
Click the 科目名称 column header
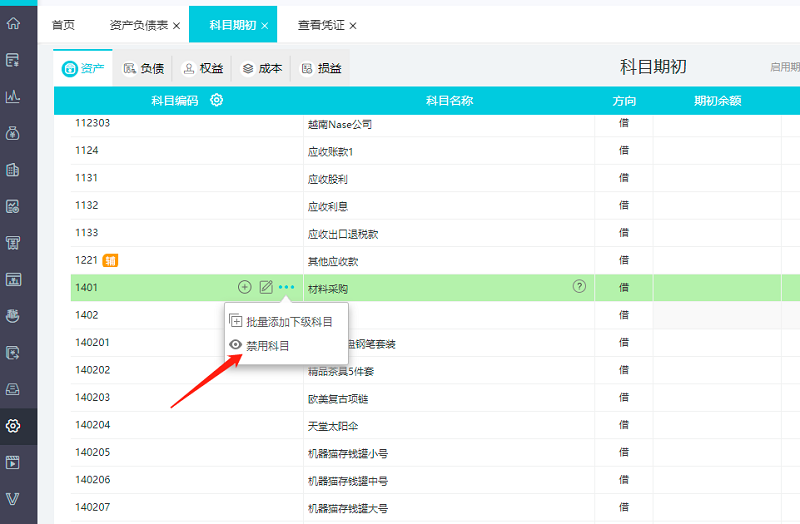(x=449, y=101)
